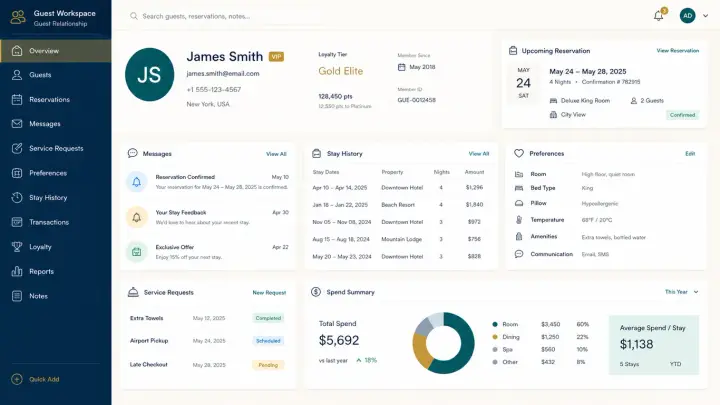Click the $5,692 total spend value
The height and width of the screenshot is (405, 720).
tap(339, 340)
